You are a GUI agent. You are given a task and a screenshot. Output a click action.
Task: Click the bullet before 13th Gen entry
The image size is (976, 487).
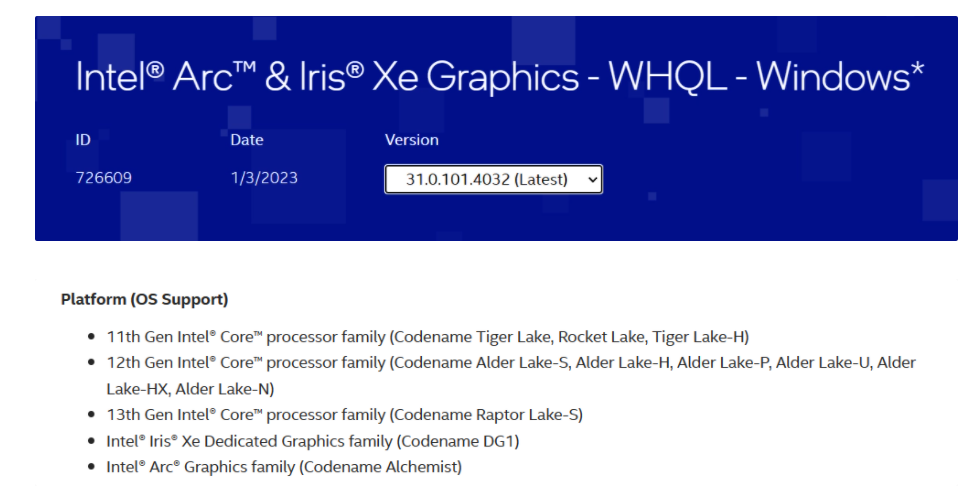(92, 415)
